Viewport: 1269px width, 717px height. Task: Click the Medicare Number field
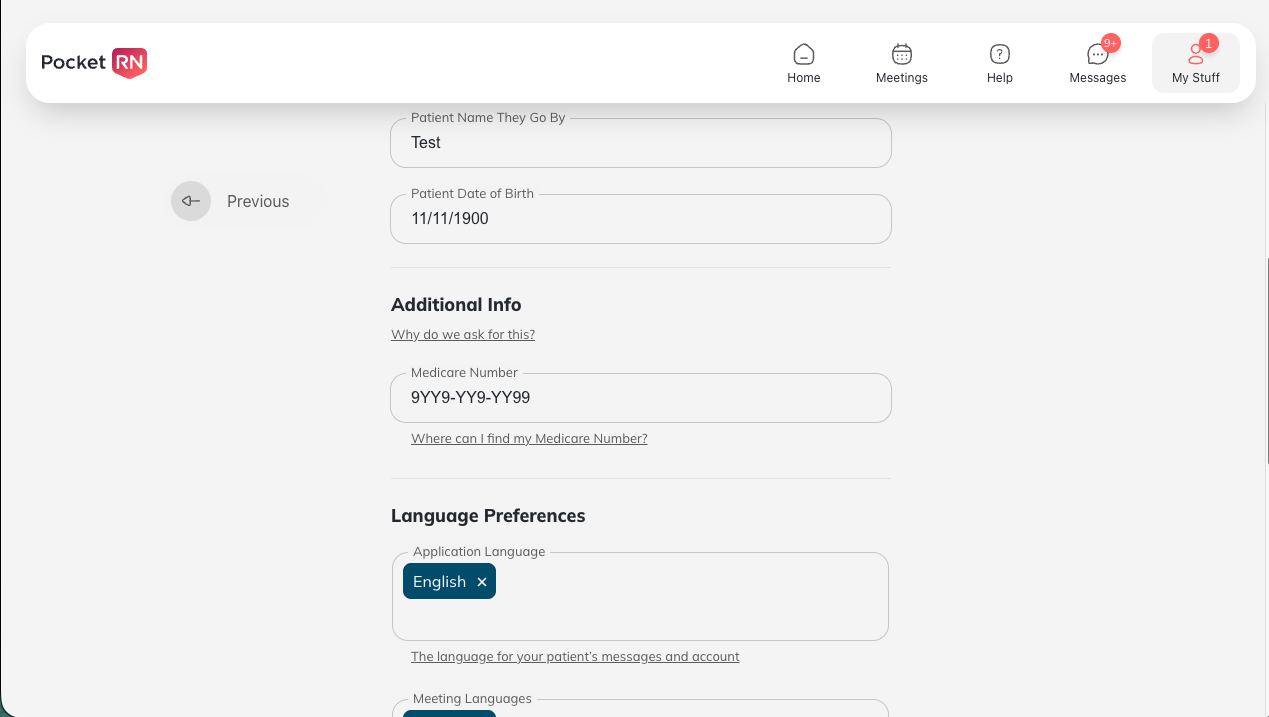click(x=640, y=397)
